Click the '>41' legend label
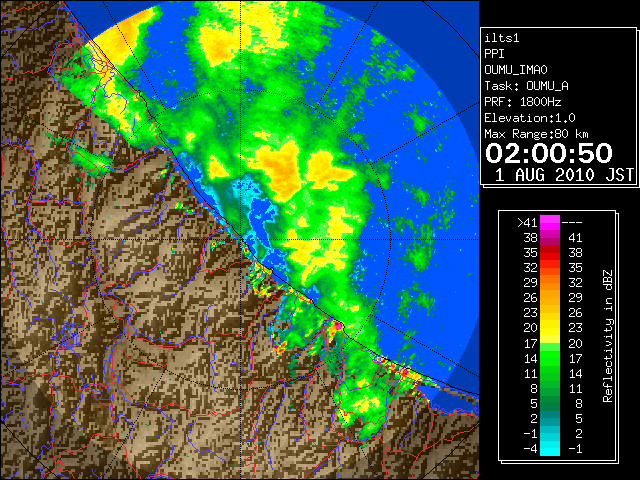 click(527, 223)
